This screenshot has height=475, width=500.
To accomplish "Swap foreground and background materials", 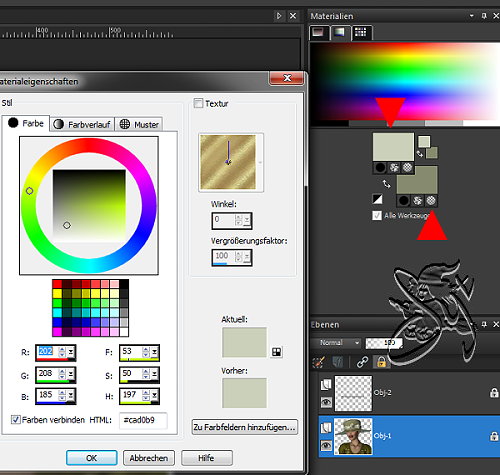I will pyautogui.click(x=386, y=184).
